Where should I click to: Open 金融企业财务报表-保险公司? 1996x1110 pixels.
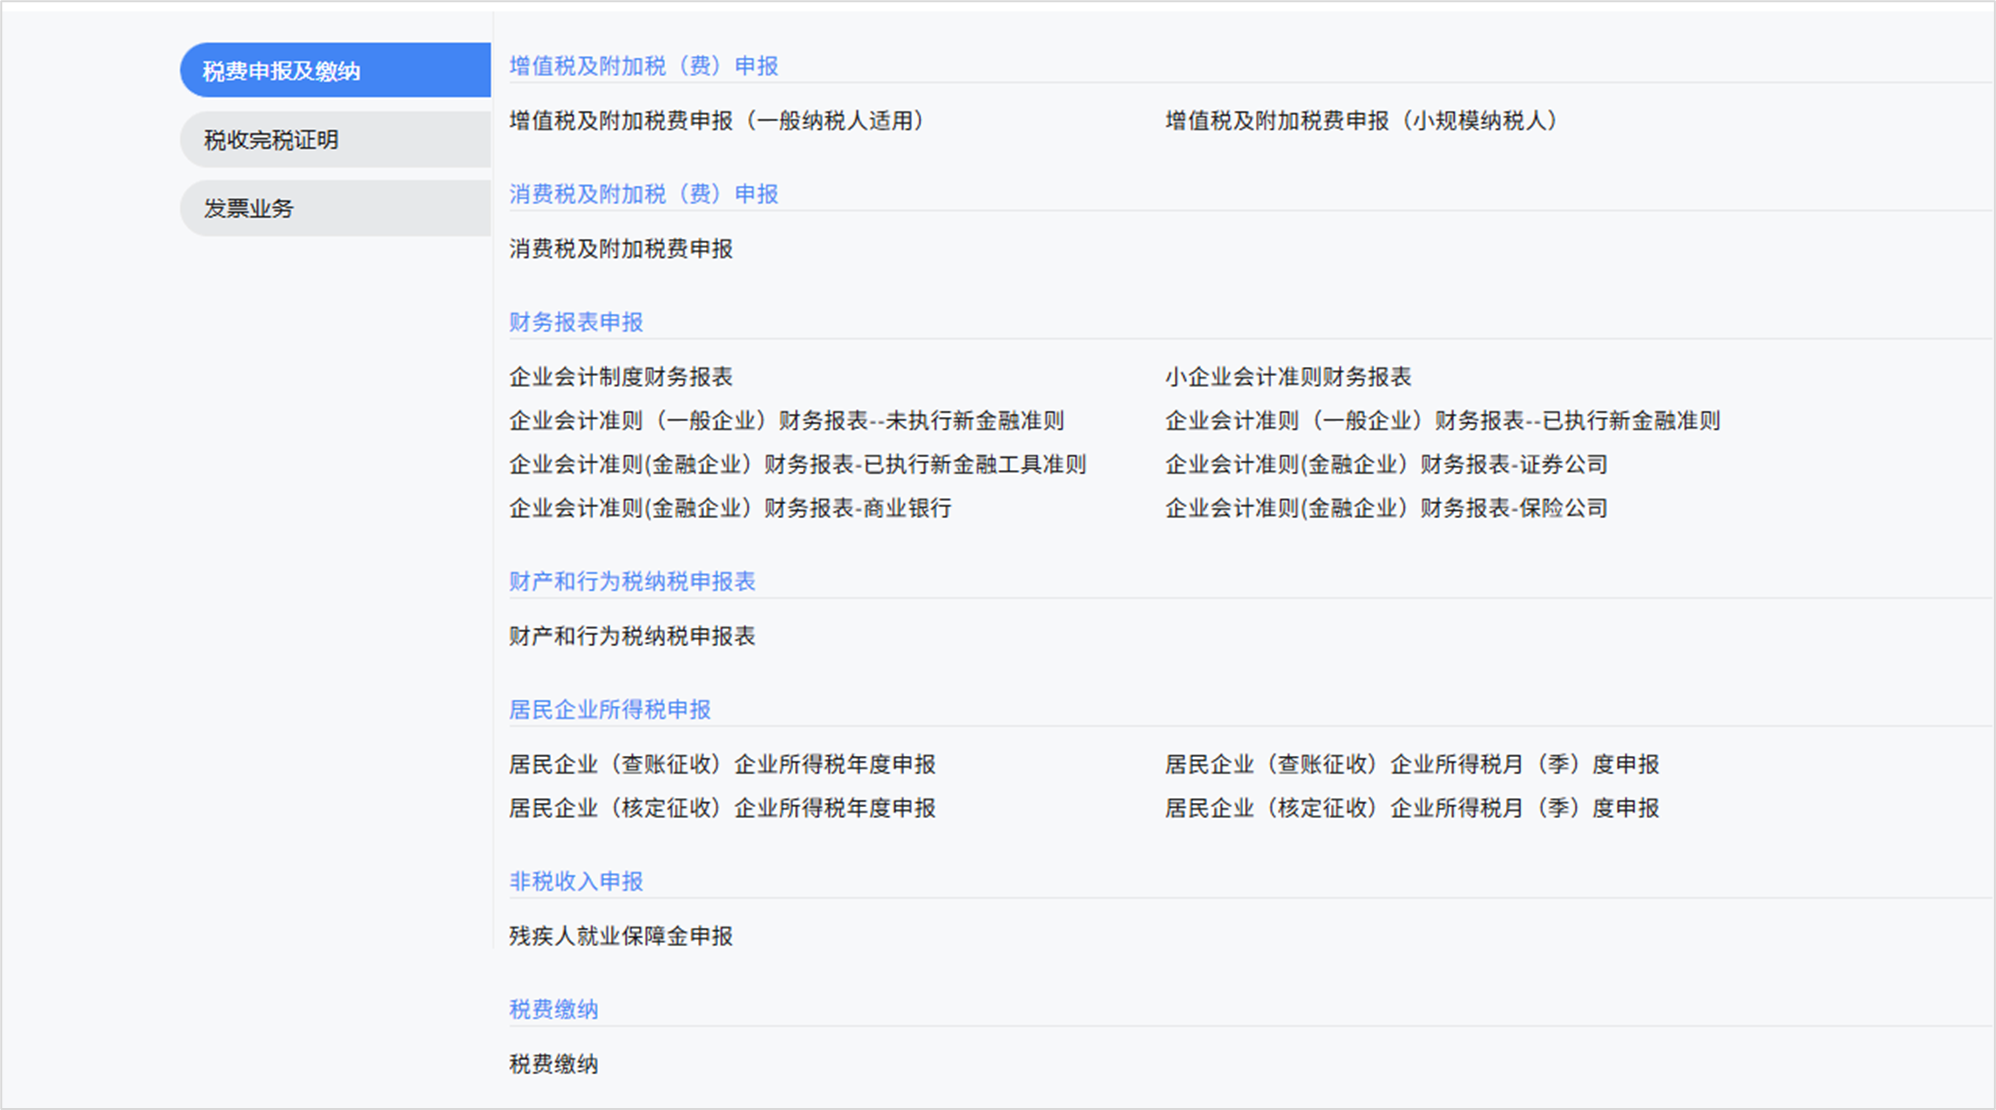[1386, 509]
